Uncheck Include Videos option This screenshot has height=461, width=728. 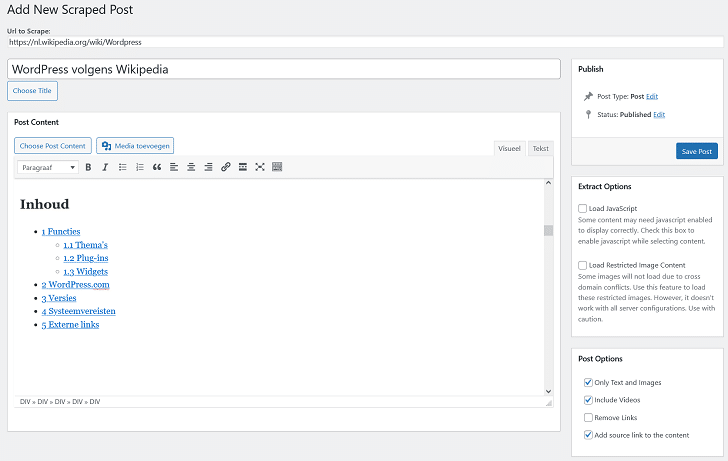click(x=588, y=400)
